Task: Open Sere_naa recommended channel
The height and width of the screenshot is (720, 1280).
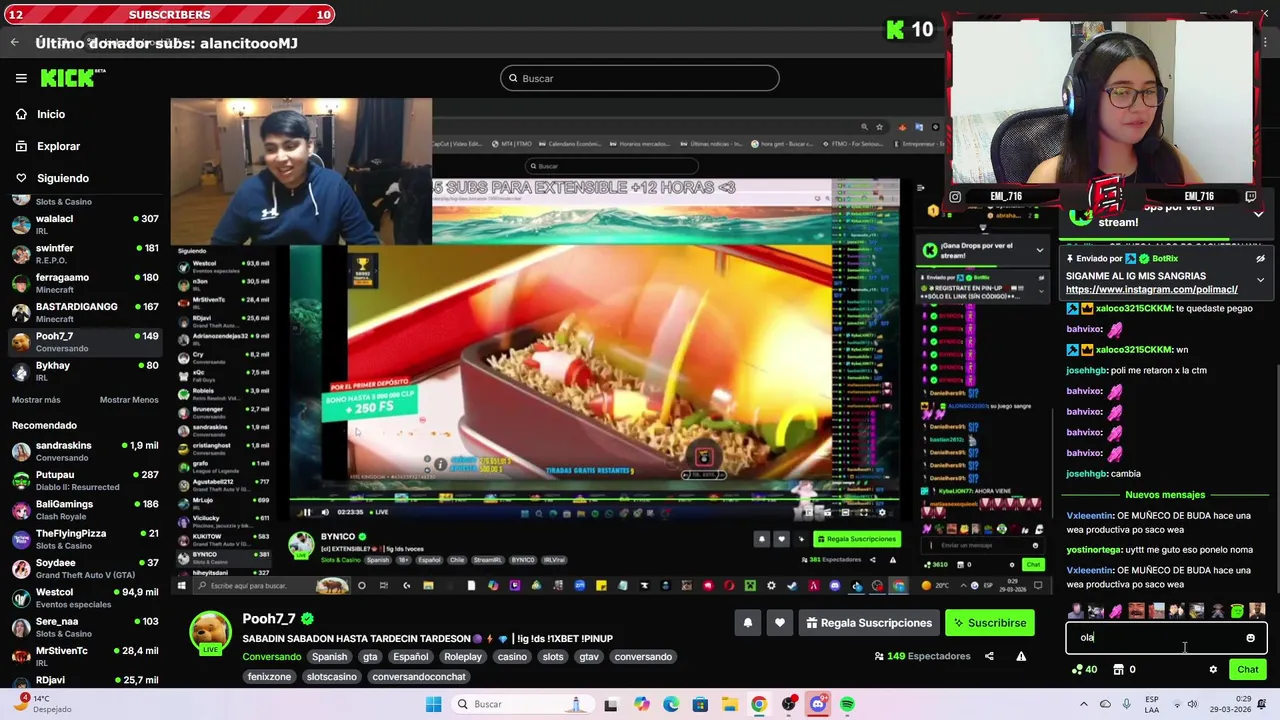Action: click(x=85, y=627)
